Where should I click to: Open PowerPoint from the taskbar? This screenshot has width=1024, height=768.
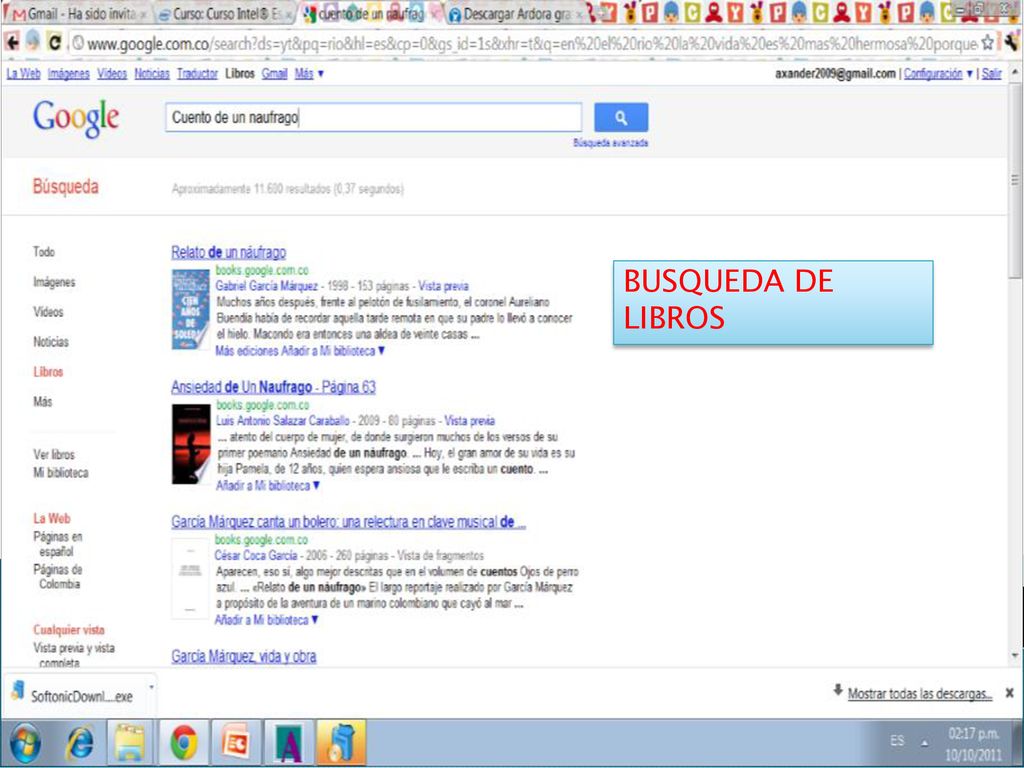pyautogui.click(x=236, y=743)
